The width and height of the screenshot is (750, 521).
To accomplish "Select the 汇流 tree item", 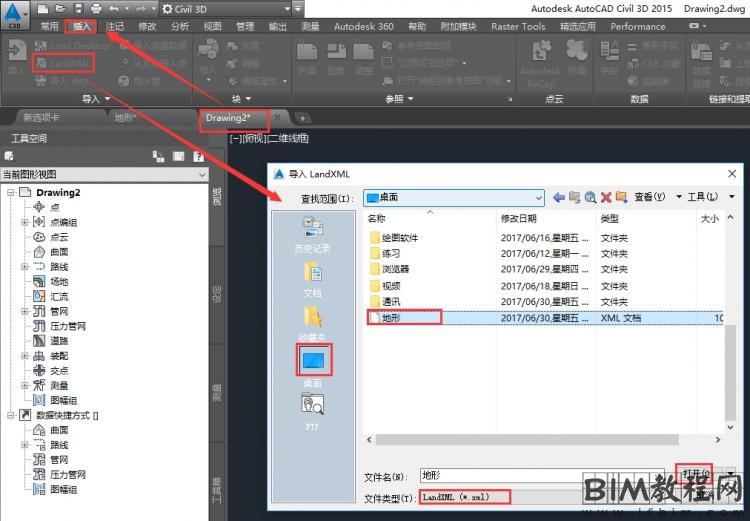I will (x=59, y=296).
